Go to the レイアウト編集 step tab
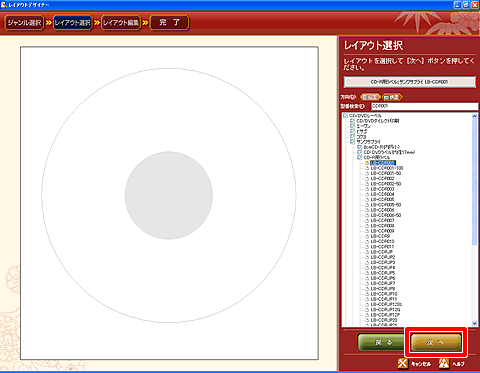This screenshot has height=373, width=480. point(121,23)
